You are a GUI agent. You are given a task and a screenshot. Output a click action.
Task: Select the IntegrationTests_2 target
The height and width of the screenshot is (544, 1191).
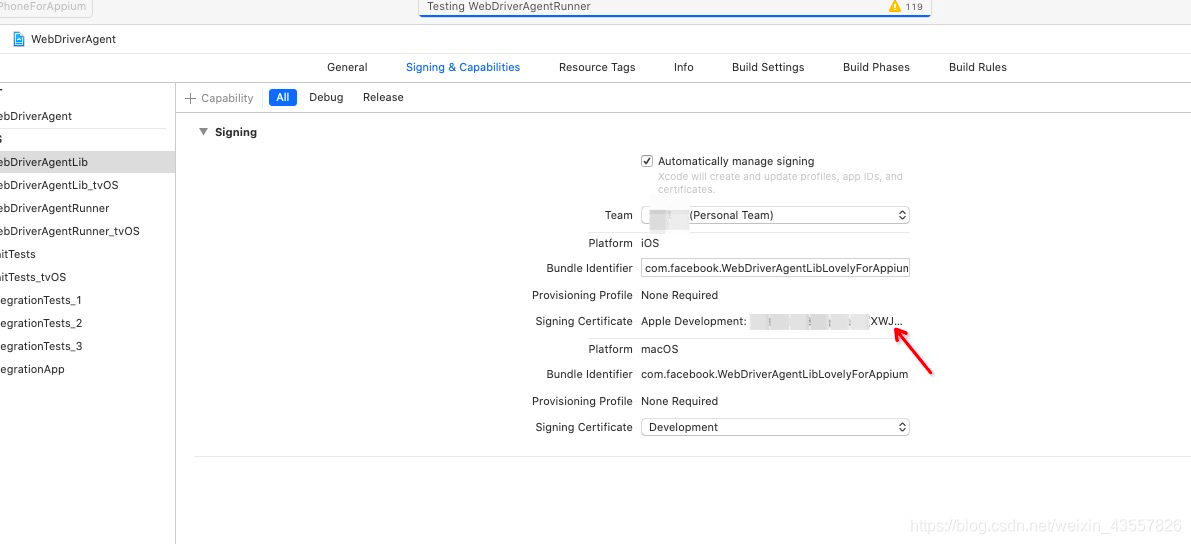[87, 323]
